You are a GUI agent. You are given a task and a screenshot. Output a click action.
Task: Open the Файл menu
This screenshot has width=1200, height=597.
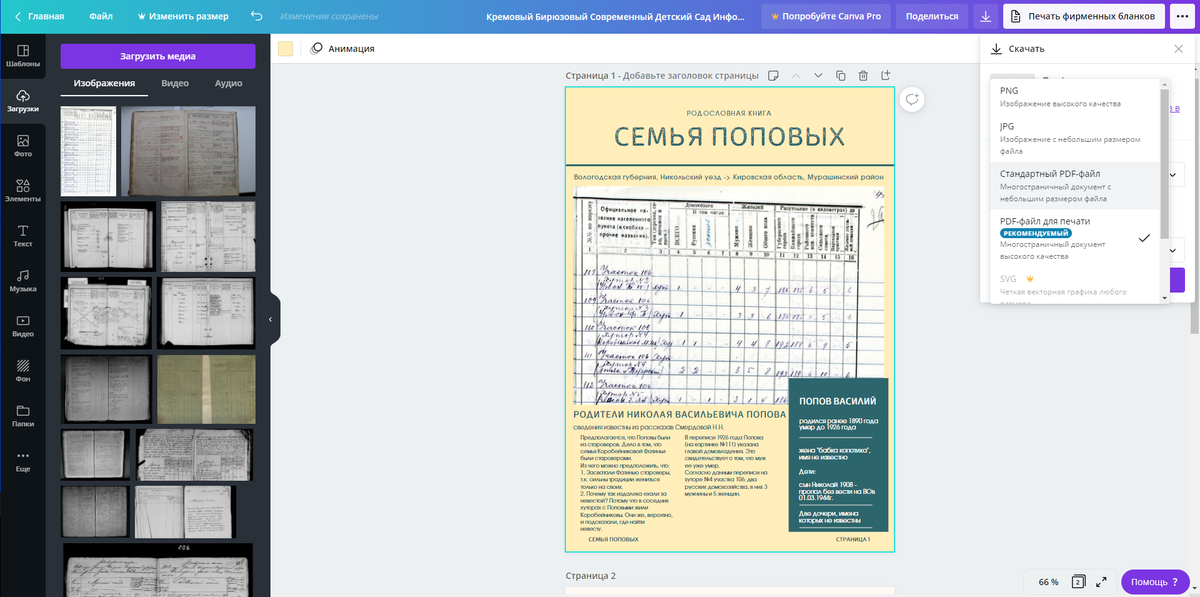click(100, 16)
